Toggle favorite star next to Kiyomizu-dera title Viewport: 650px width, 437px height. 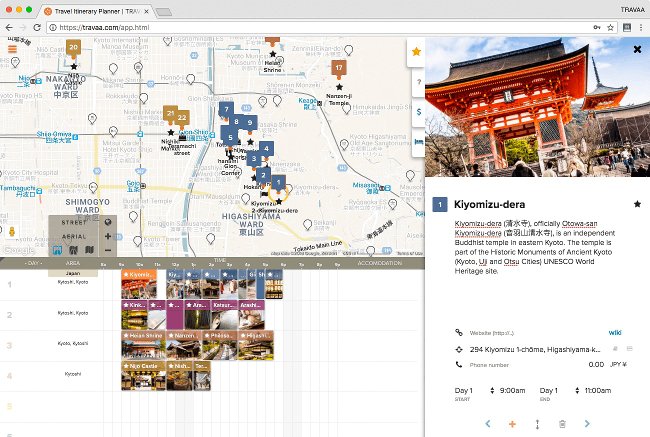point(637,204)
